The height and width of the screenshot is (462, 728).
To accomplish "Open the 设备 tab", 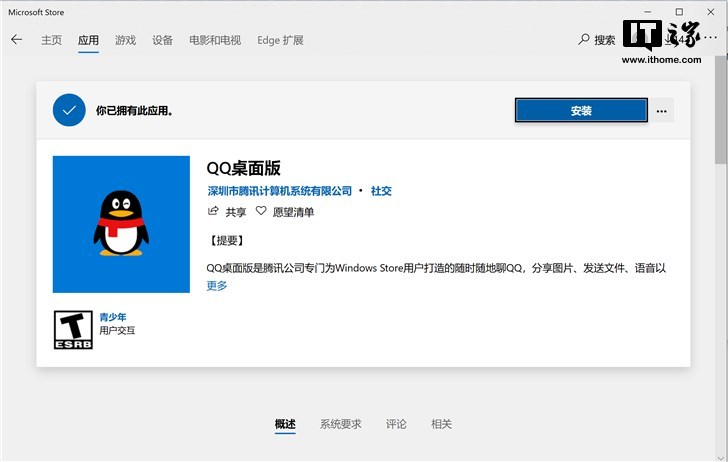I will 162,40.
